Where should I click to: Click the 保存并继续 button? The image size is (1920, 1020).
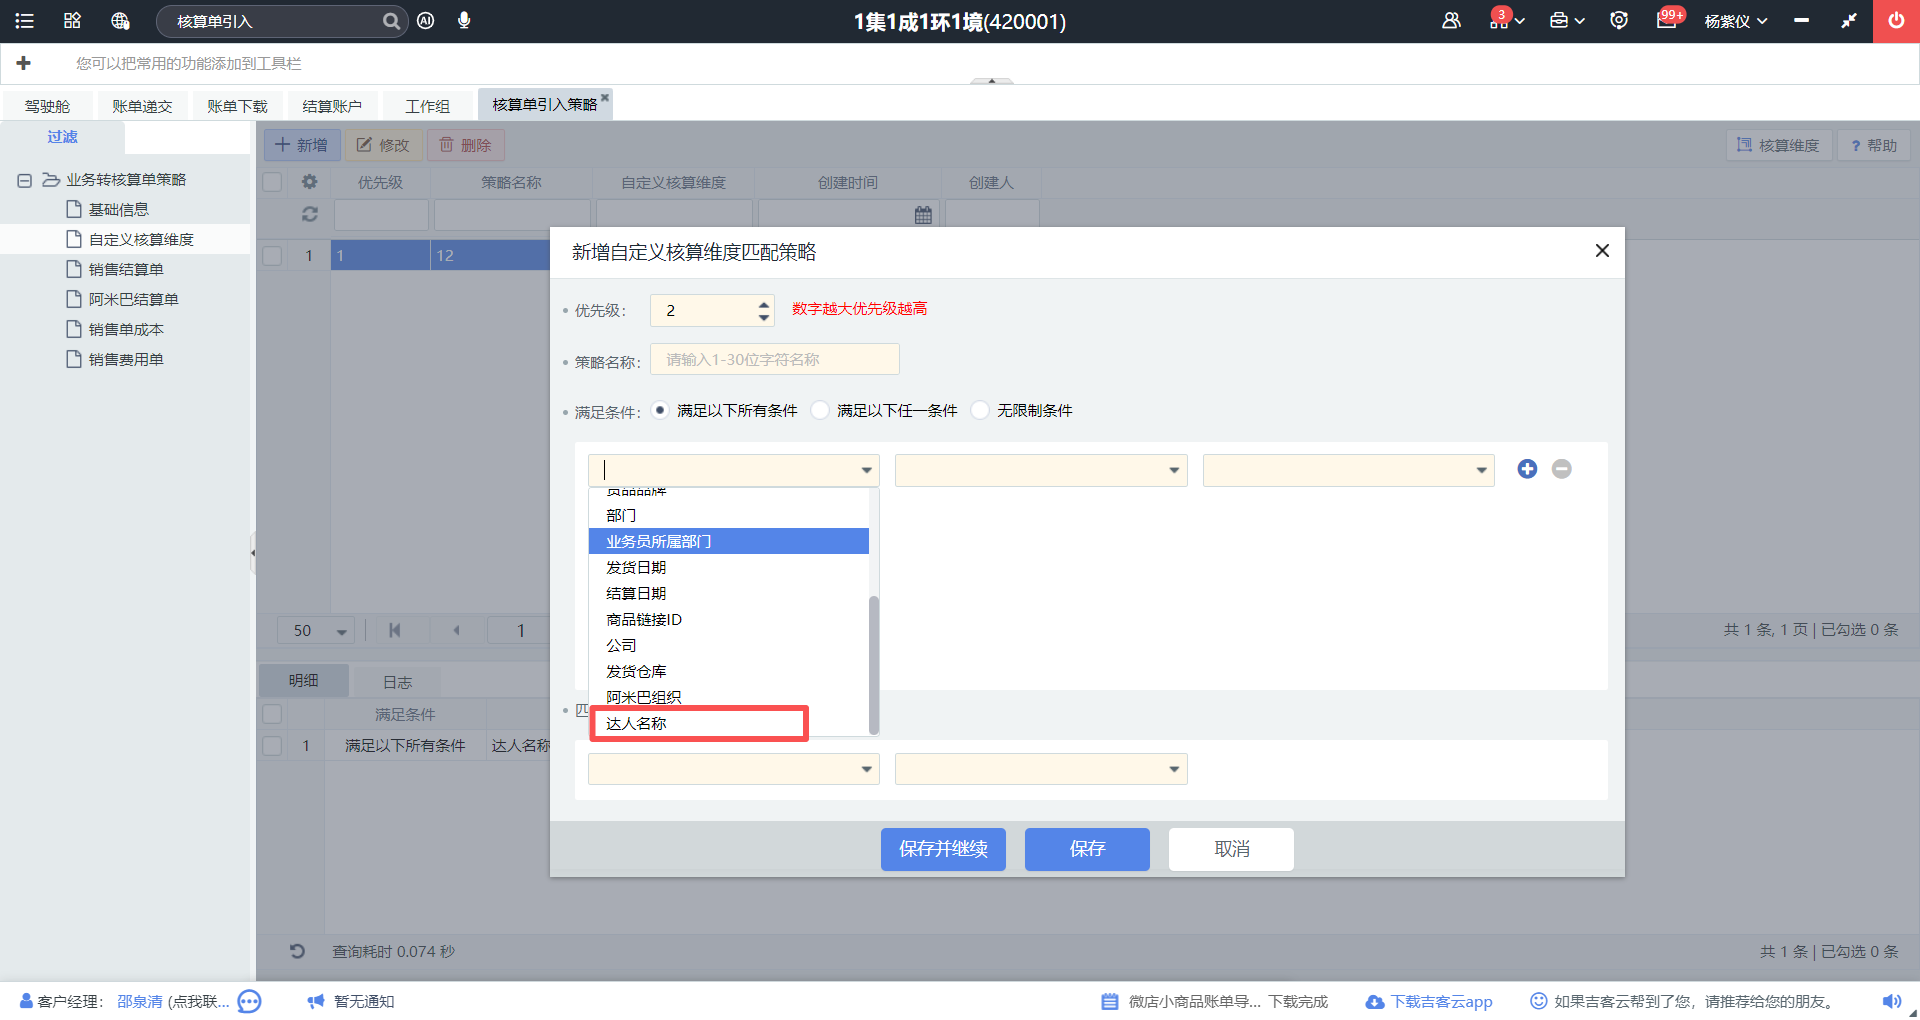coord(942,849)
